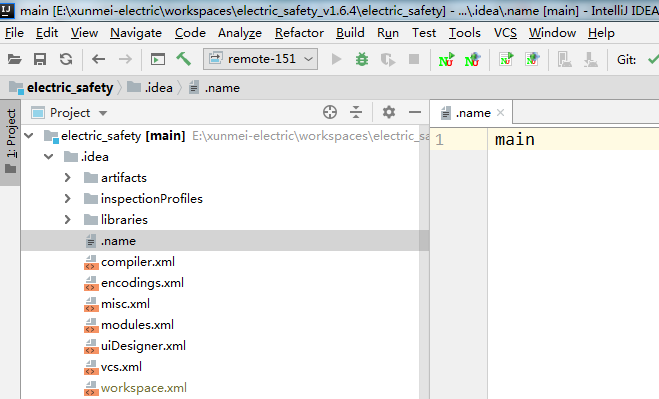The image size is (659, 399).
Task: Click the Synchronize refresh icon
Action: pos(66,59)
